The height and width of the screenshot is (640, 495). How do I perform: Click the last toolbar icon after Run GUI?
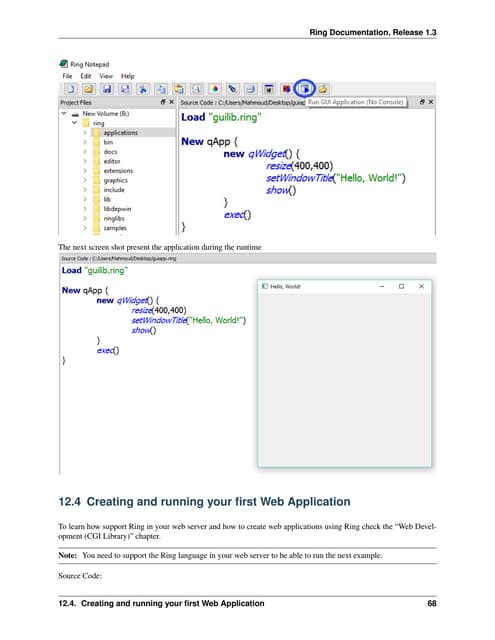323,89
